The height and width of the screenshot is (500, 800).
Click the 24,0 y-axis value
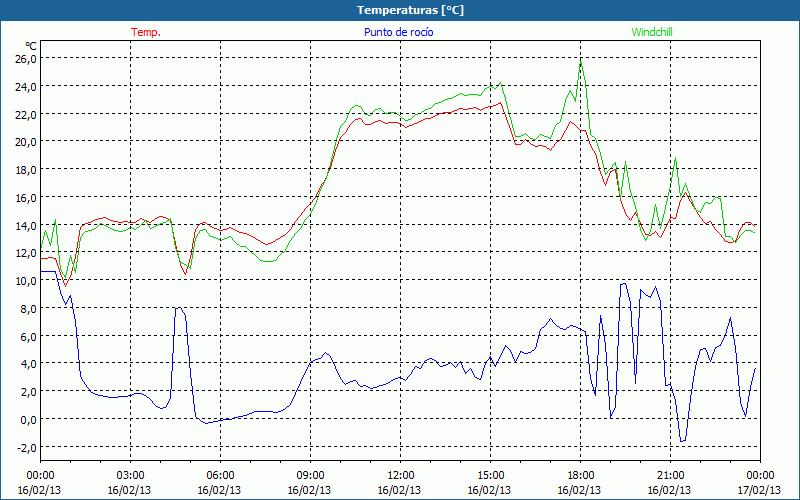click(x=26, y=87)
